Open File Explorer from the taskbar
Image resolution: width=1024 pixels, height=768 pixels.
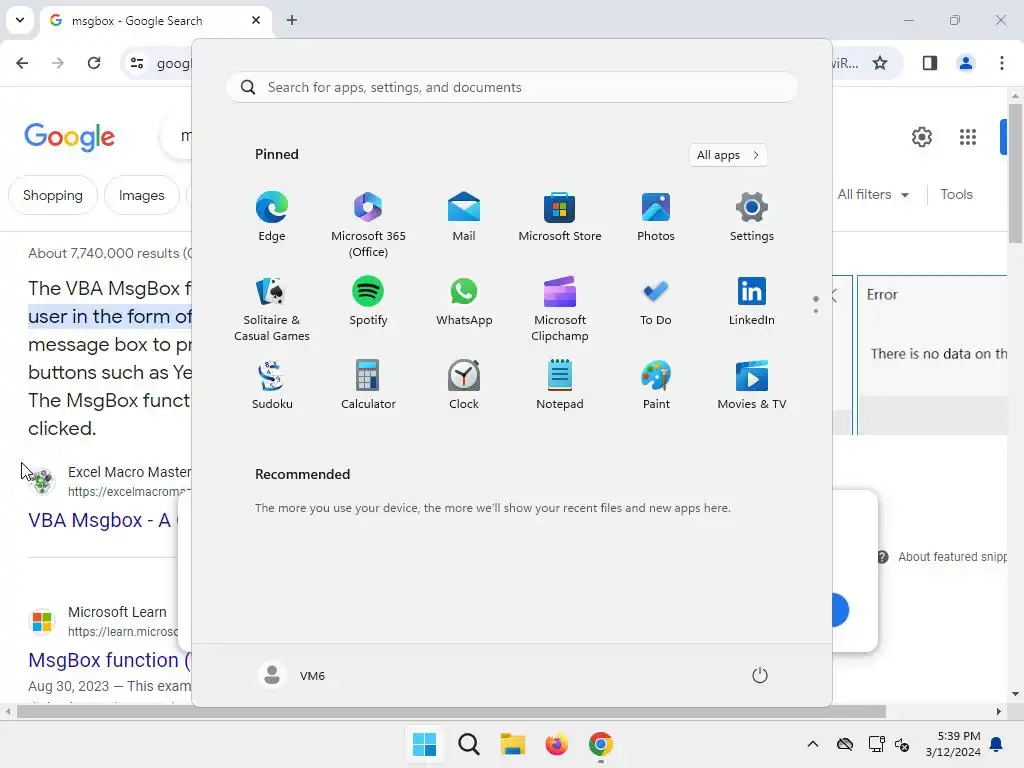tap(513, 744)
